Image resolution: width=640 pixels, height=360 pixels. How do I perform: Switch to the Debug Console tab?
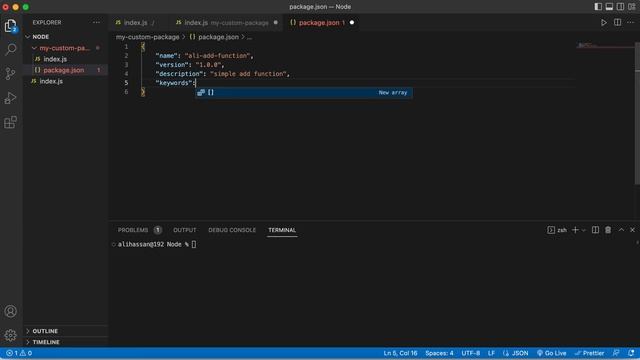pos(232,230)
